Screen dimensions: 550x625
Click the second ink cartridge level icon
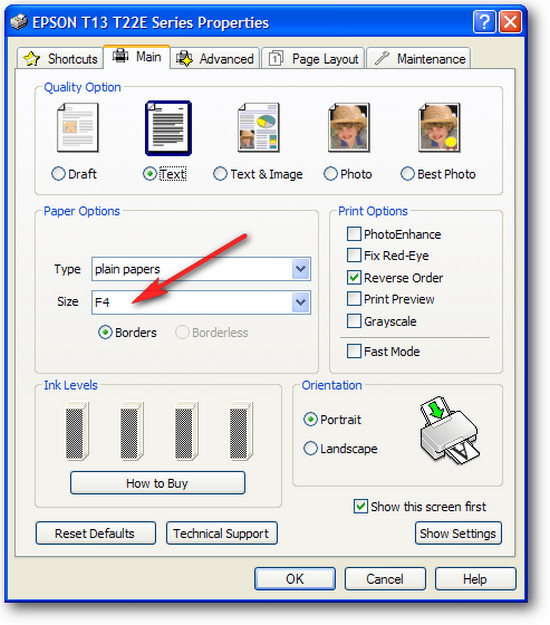pos(132,431)
